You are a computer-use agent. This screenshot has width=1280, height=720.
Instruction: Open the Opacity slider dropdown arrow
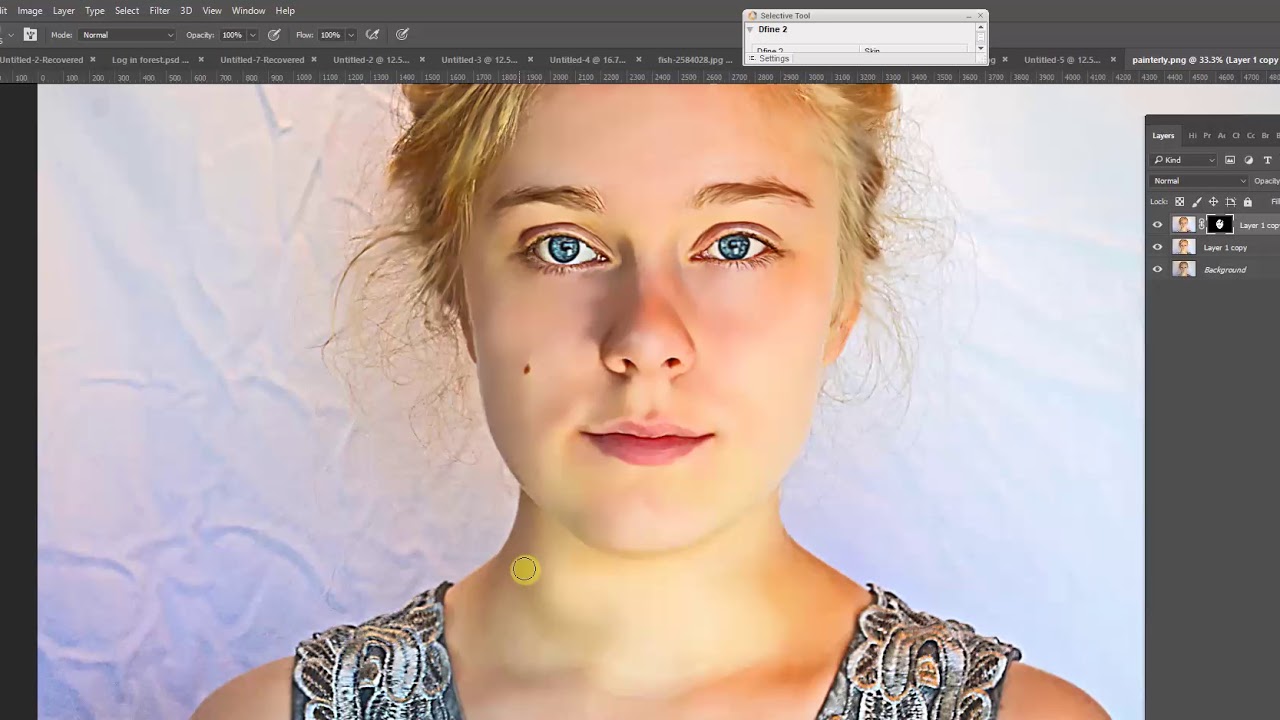tap(252, 35)
